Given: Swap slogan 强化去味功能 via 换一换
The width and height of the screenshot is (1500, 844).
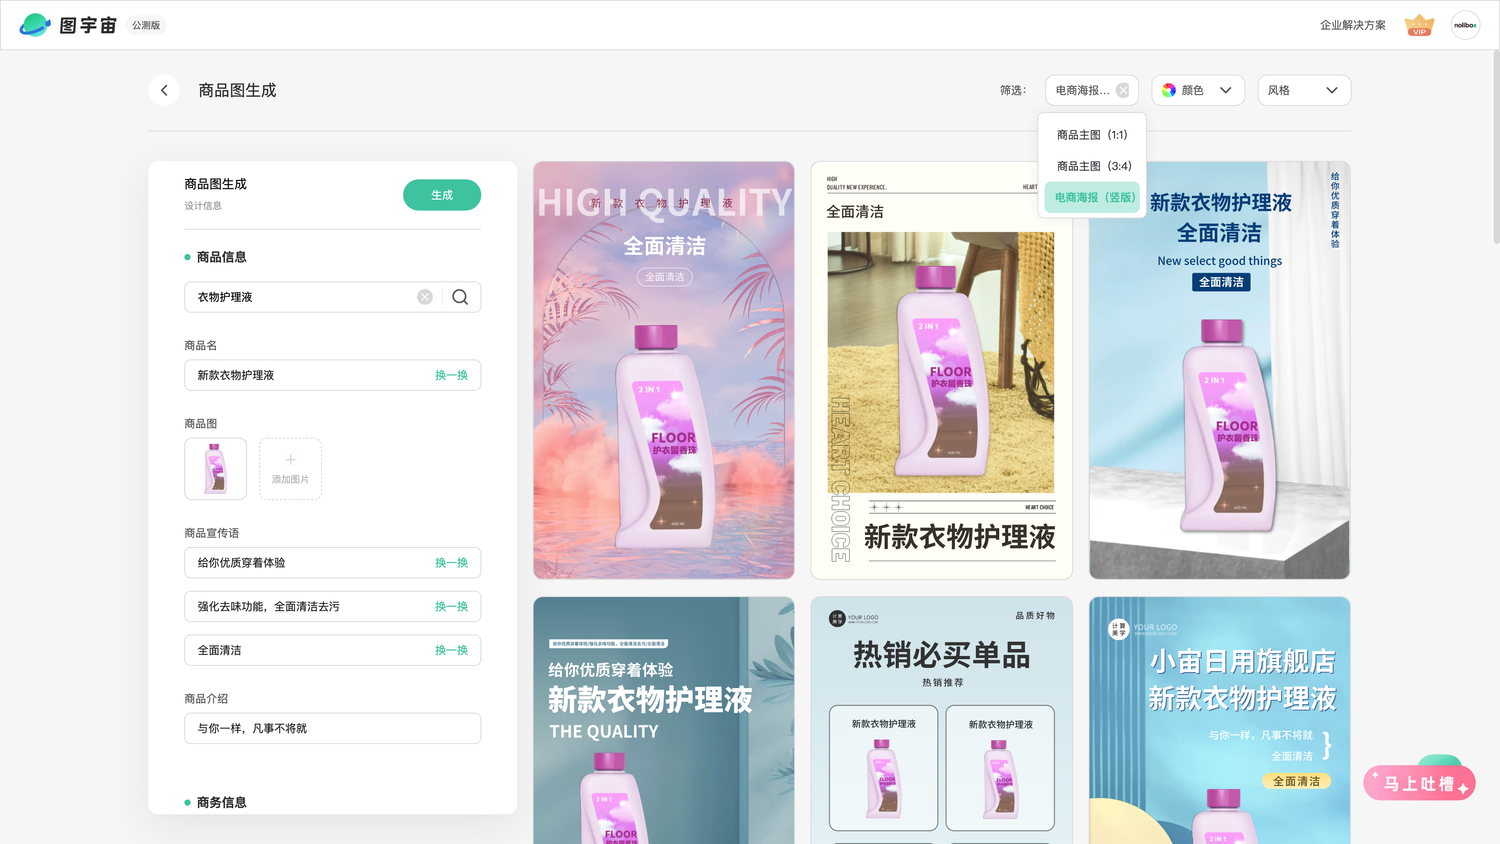Looking at the screenshot, I should (451, 607).
